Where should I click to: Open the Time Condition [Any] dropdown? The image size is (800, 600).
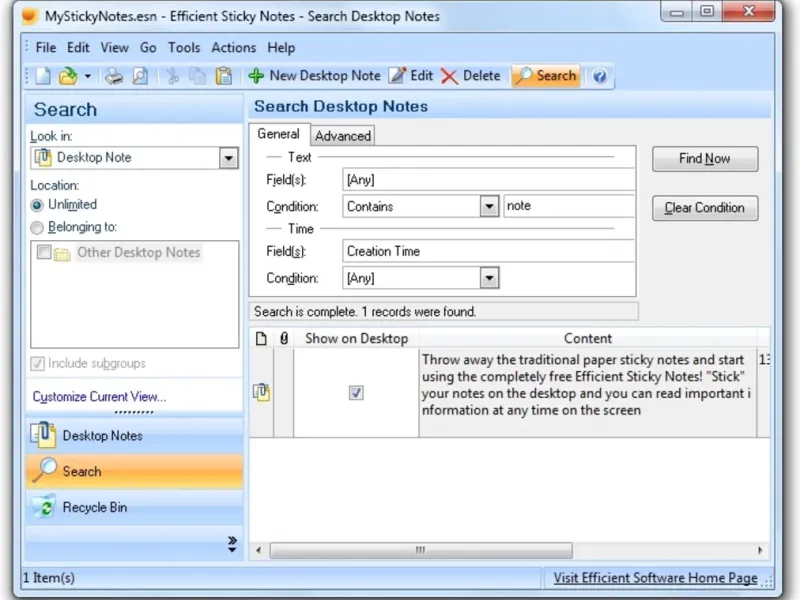pyautogui.click(x=489, y=278)
